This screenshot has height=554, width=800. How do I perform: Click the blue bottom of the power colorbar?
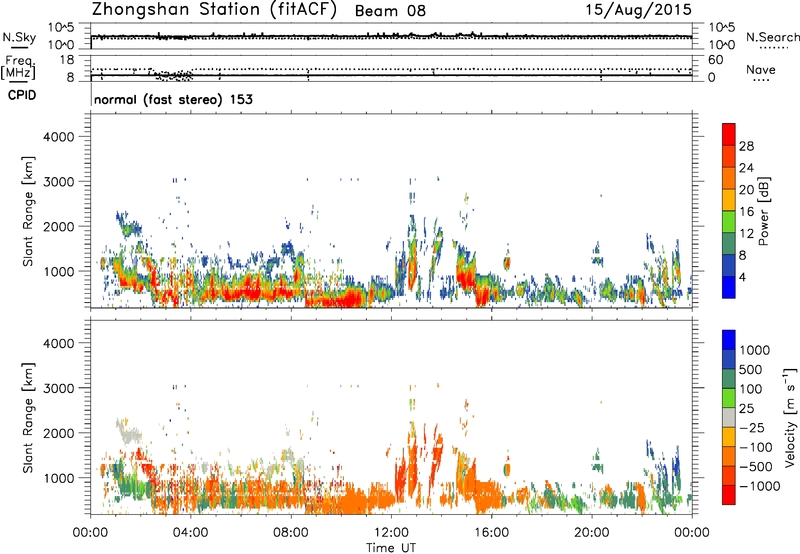click(x=729, y=287)
